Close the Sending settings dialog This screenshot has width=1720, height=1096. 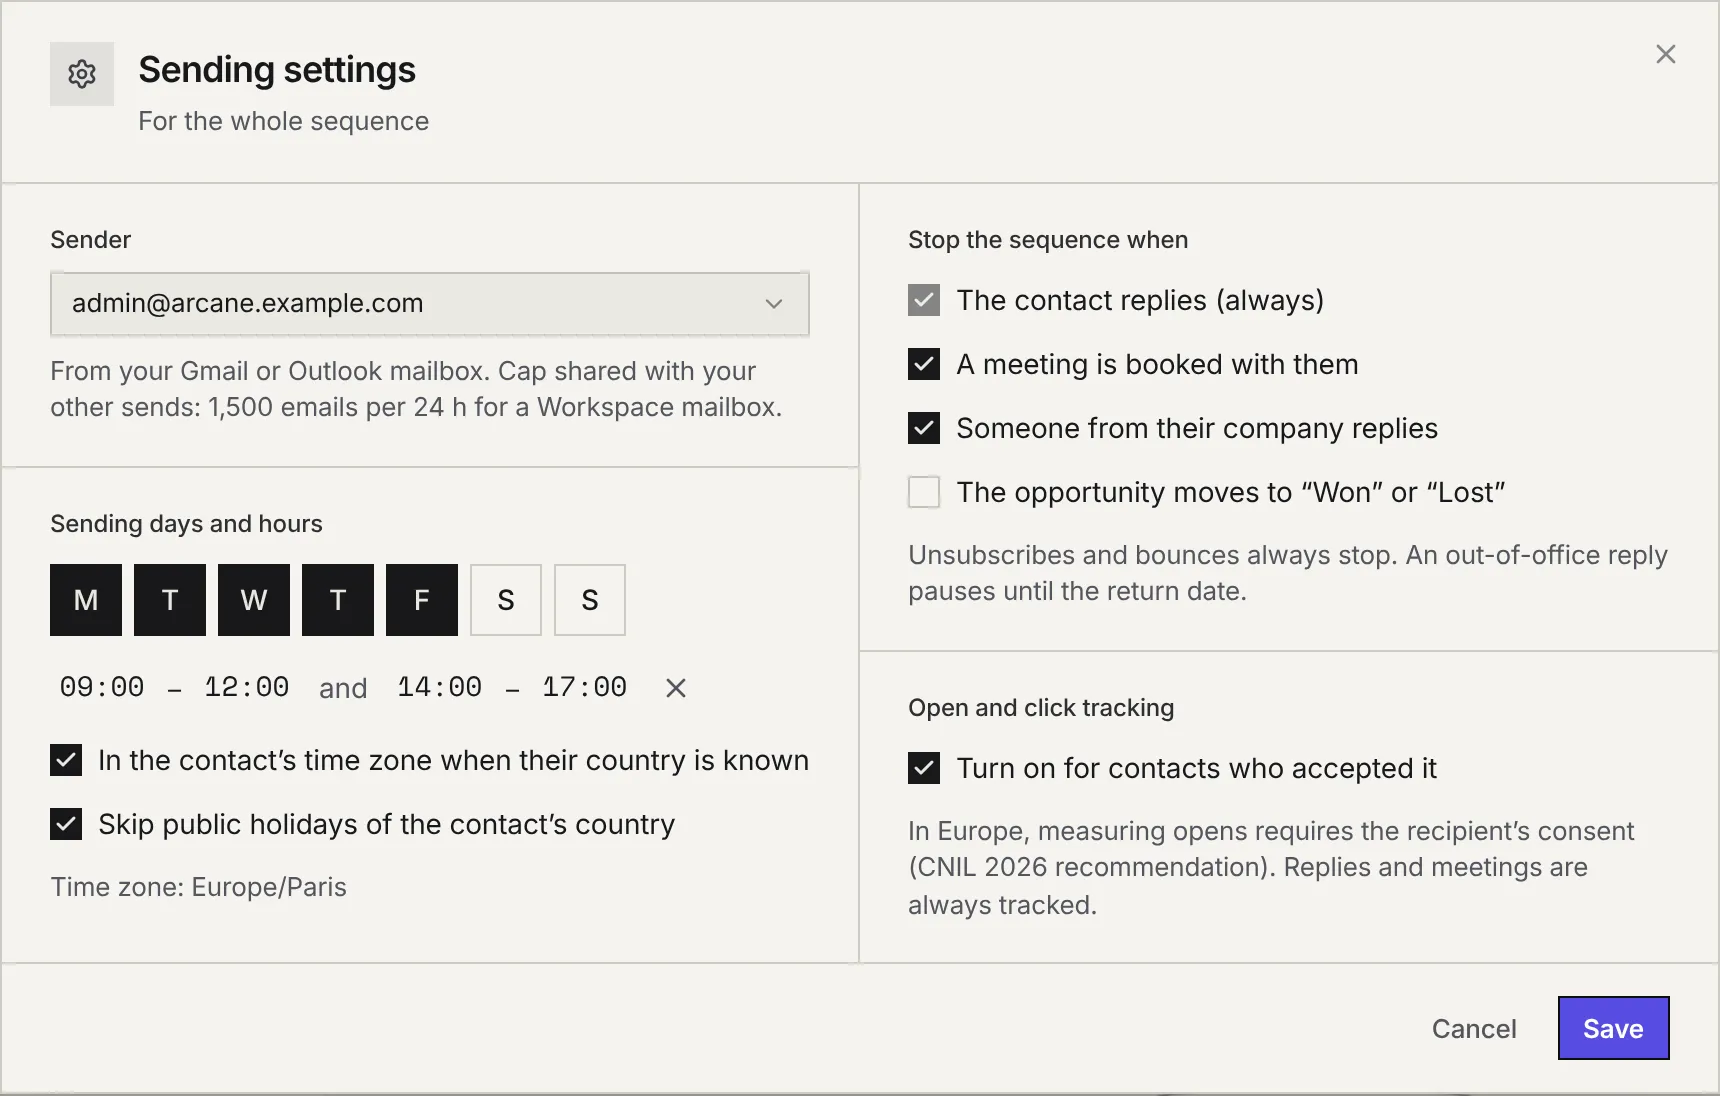[1665, 54]
